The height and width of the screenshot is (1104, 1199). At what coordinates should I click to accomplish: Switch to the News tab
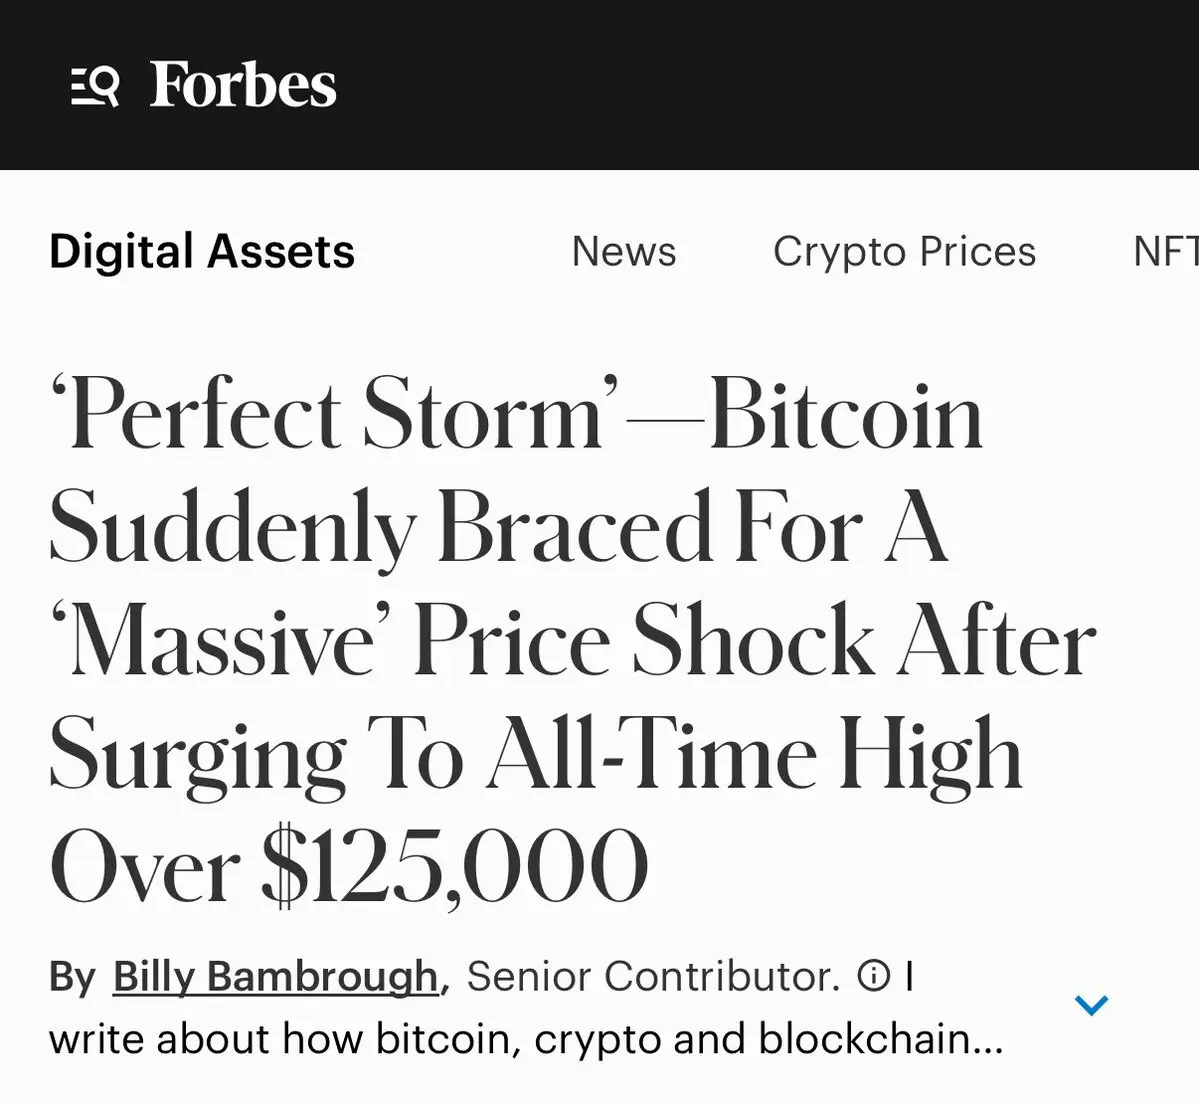pyautogui.click(x=624, y=252)
